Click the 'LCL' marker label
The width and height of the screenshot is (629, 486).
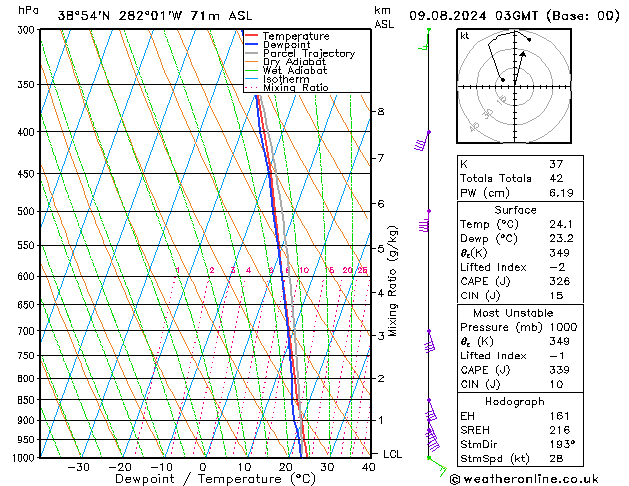(x=392, y=454)
